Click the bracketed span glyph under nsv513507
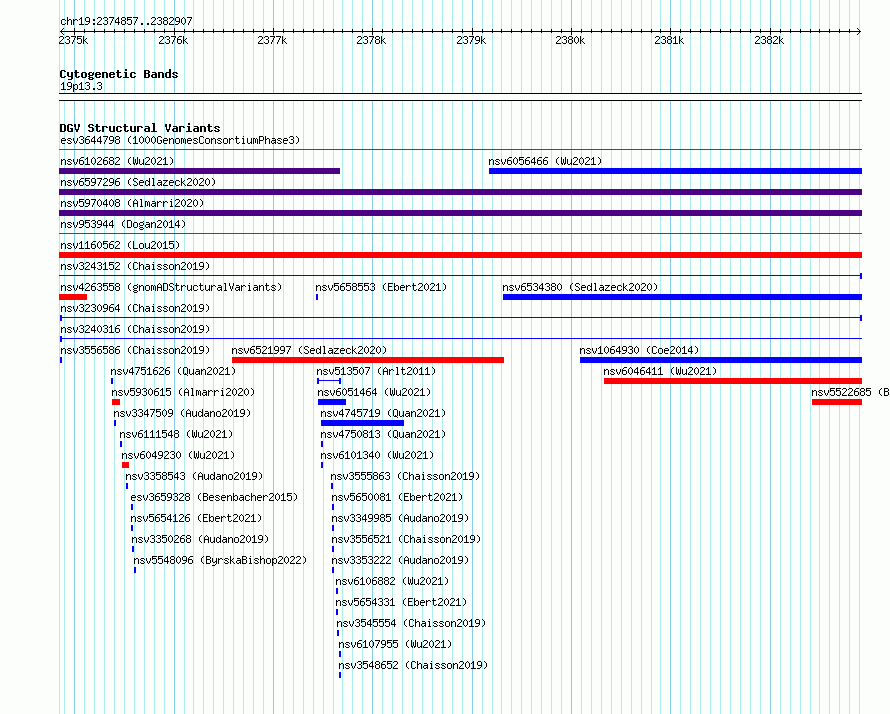Viewport: 890px width, 714px height. point(329,381)
